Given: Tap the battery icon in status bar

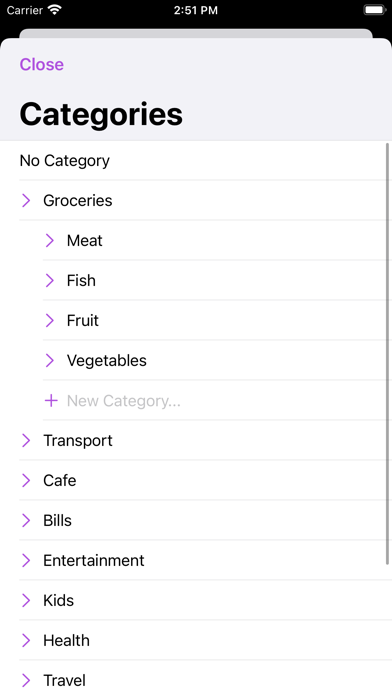Looking at the screenshot, I should click(375, 10).
